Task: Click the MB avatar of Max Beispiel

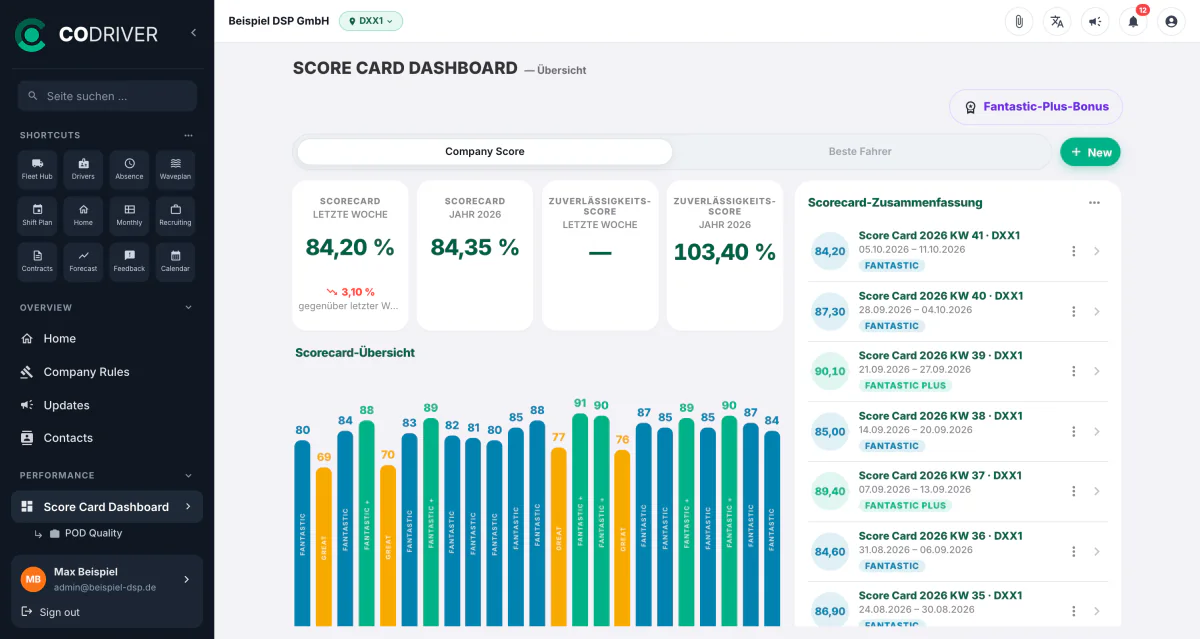Action: (x=34, y=579)
